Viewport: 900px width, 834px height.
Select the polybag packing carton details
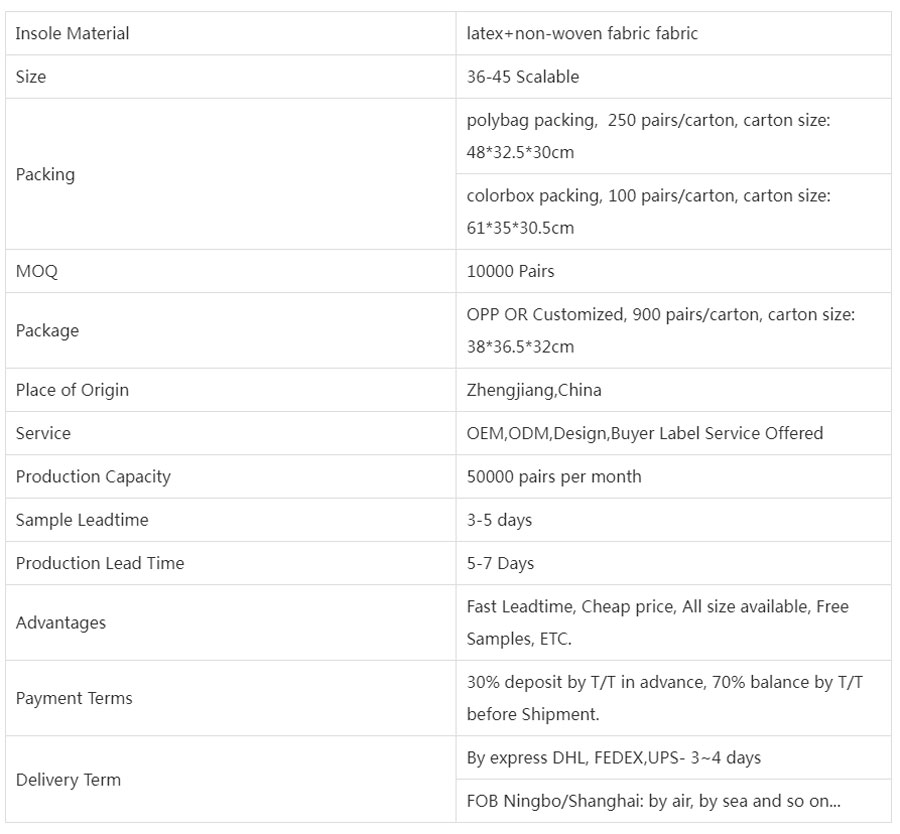(x=649, y=136)
